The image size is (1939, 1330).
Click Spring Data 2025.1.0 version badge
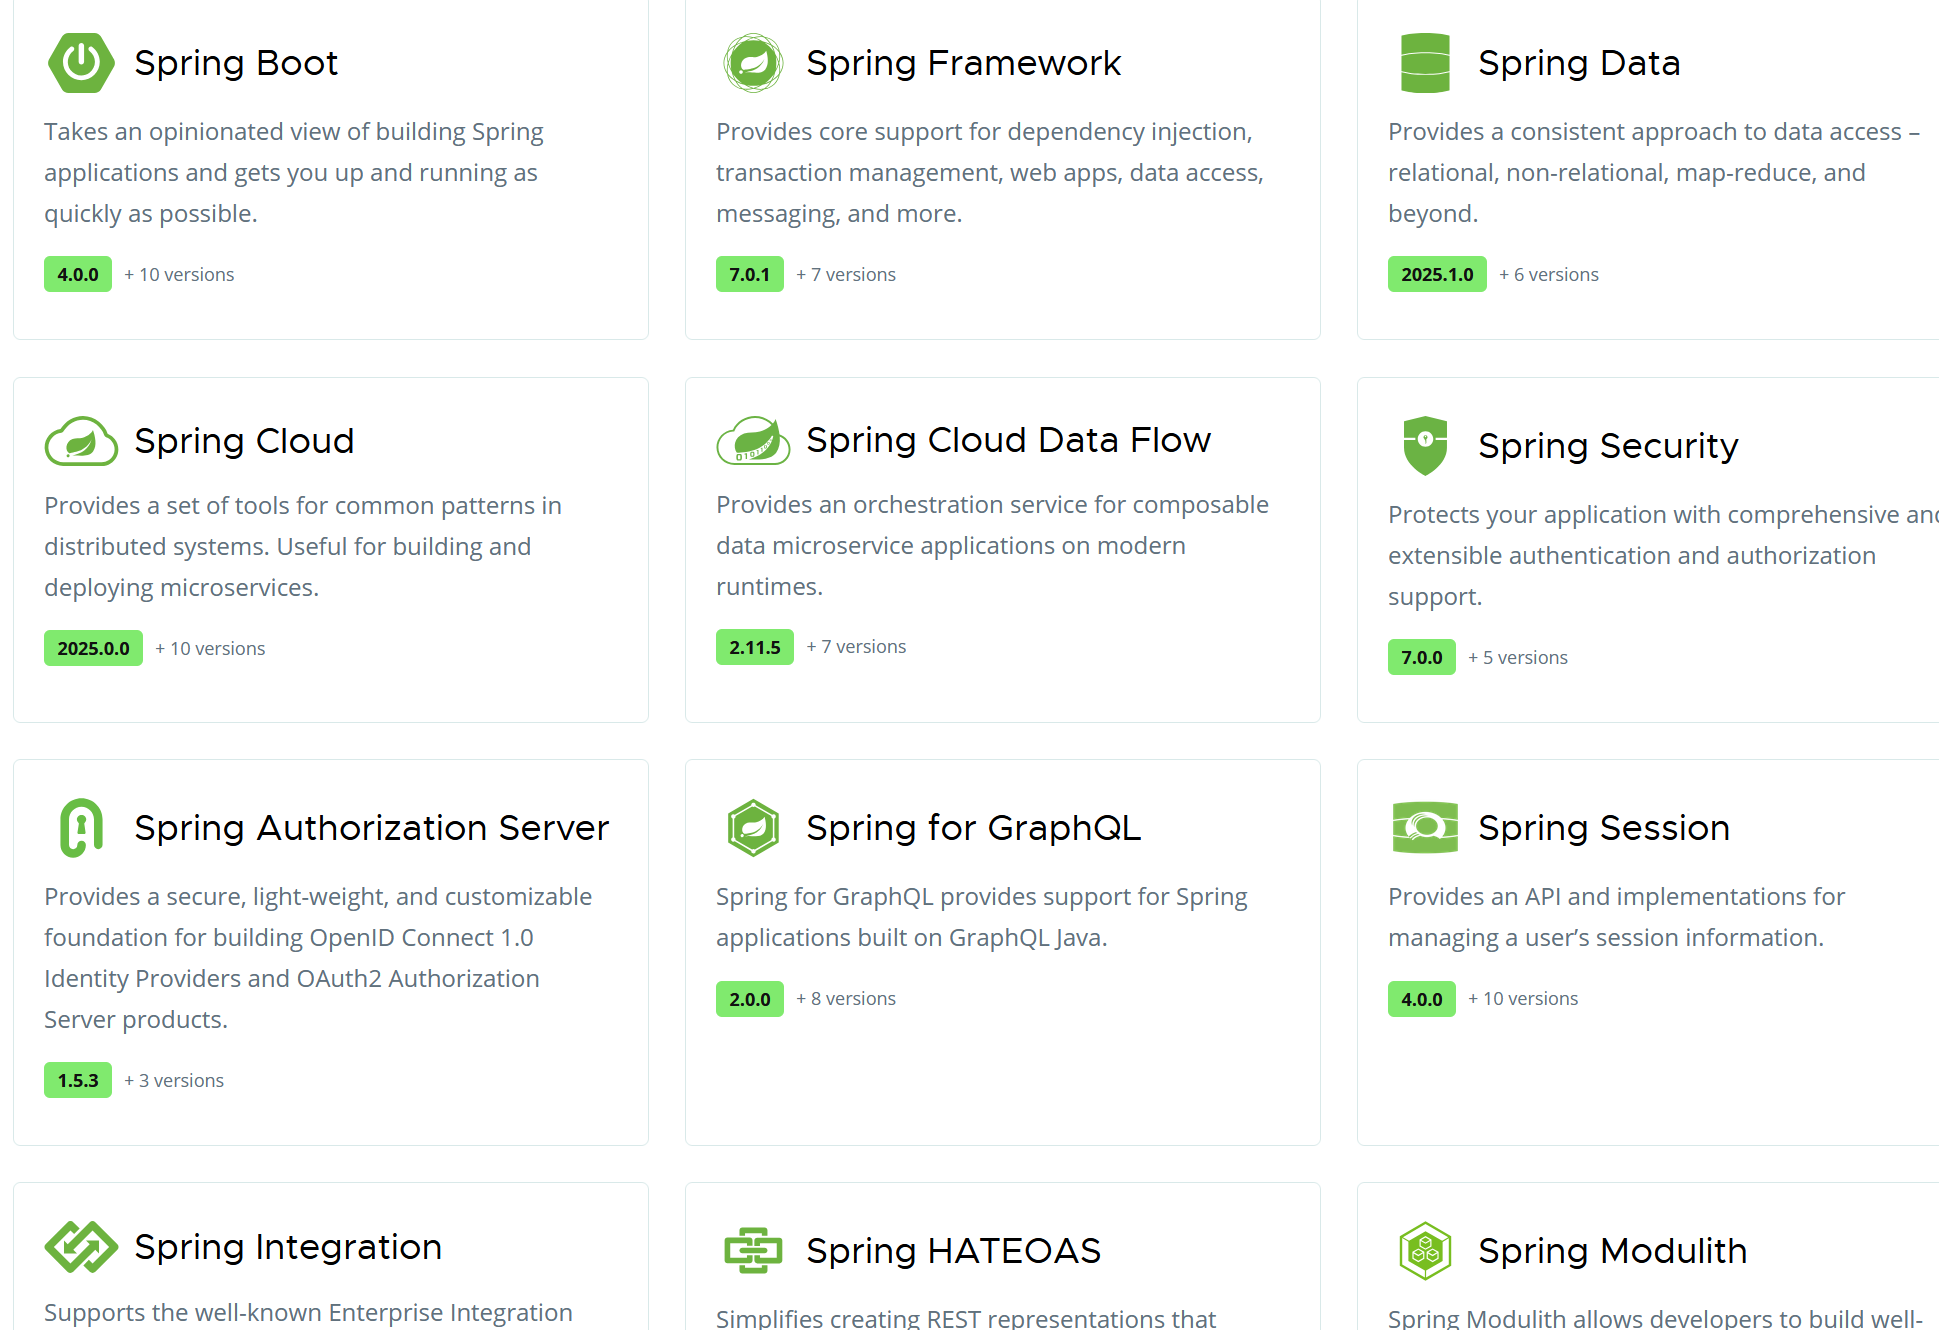pyautogui.click(x=1437, y=275)
